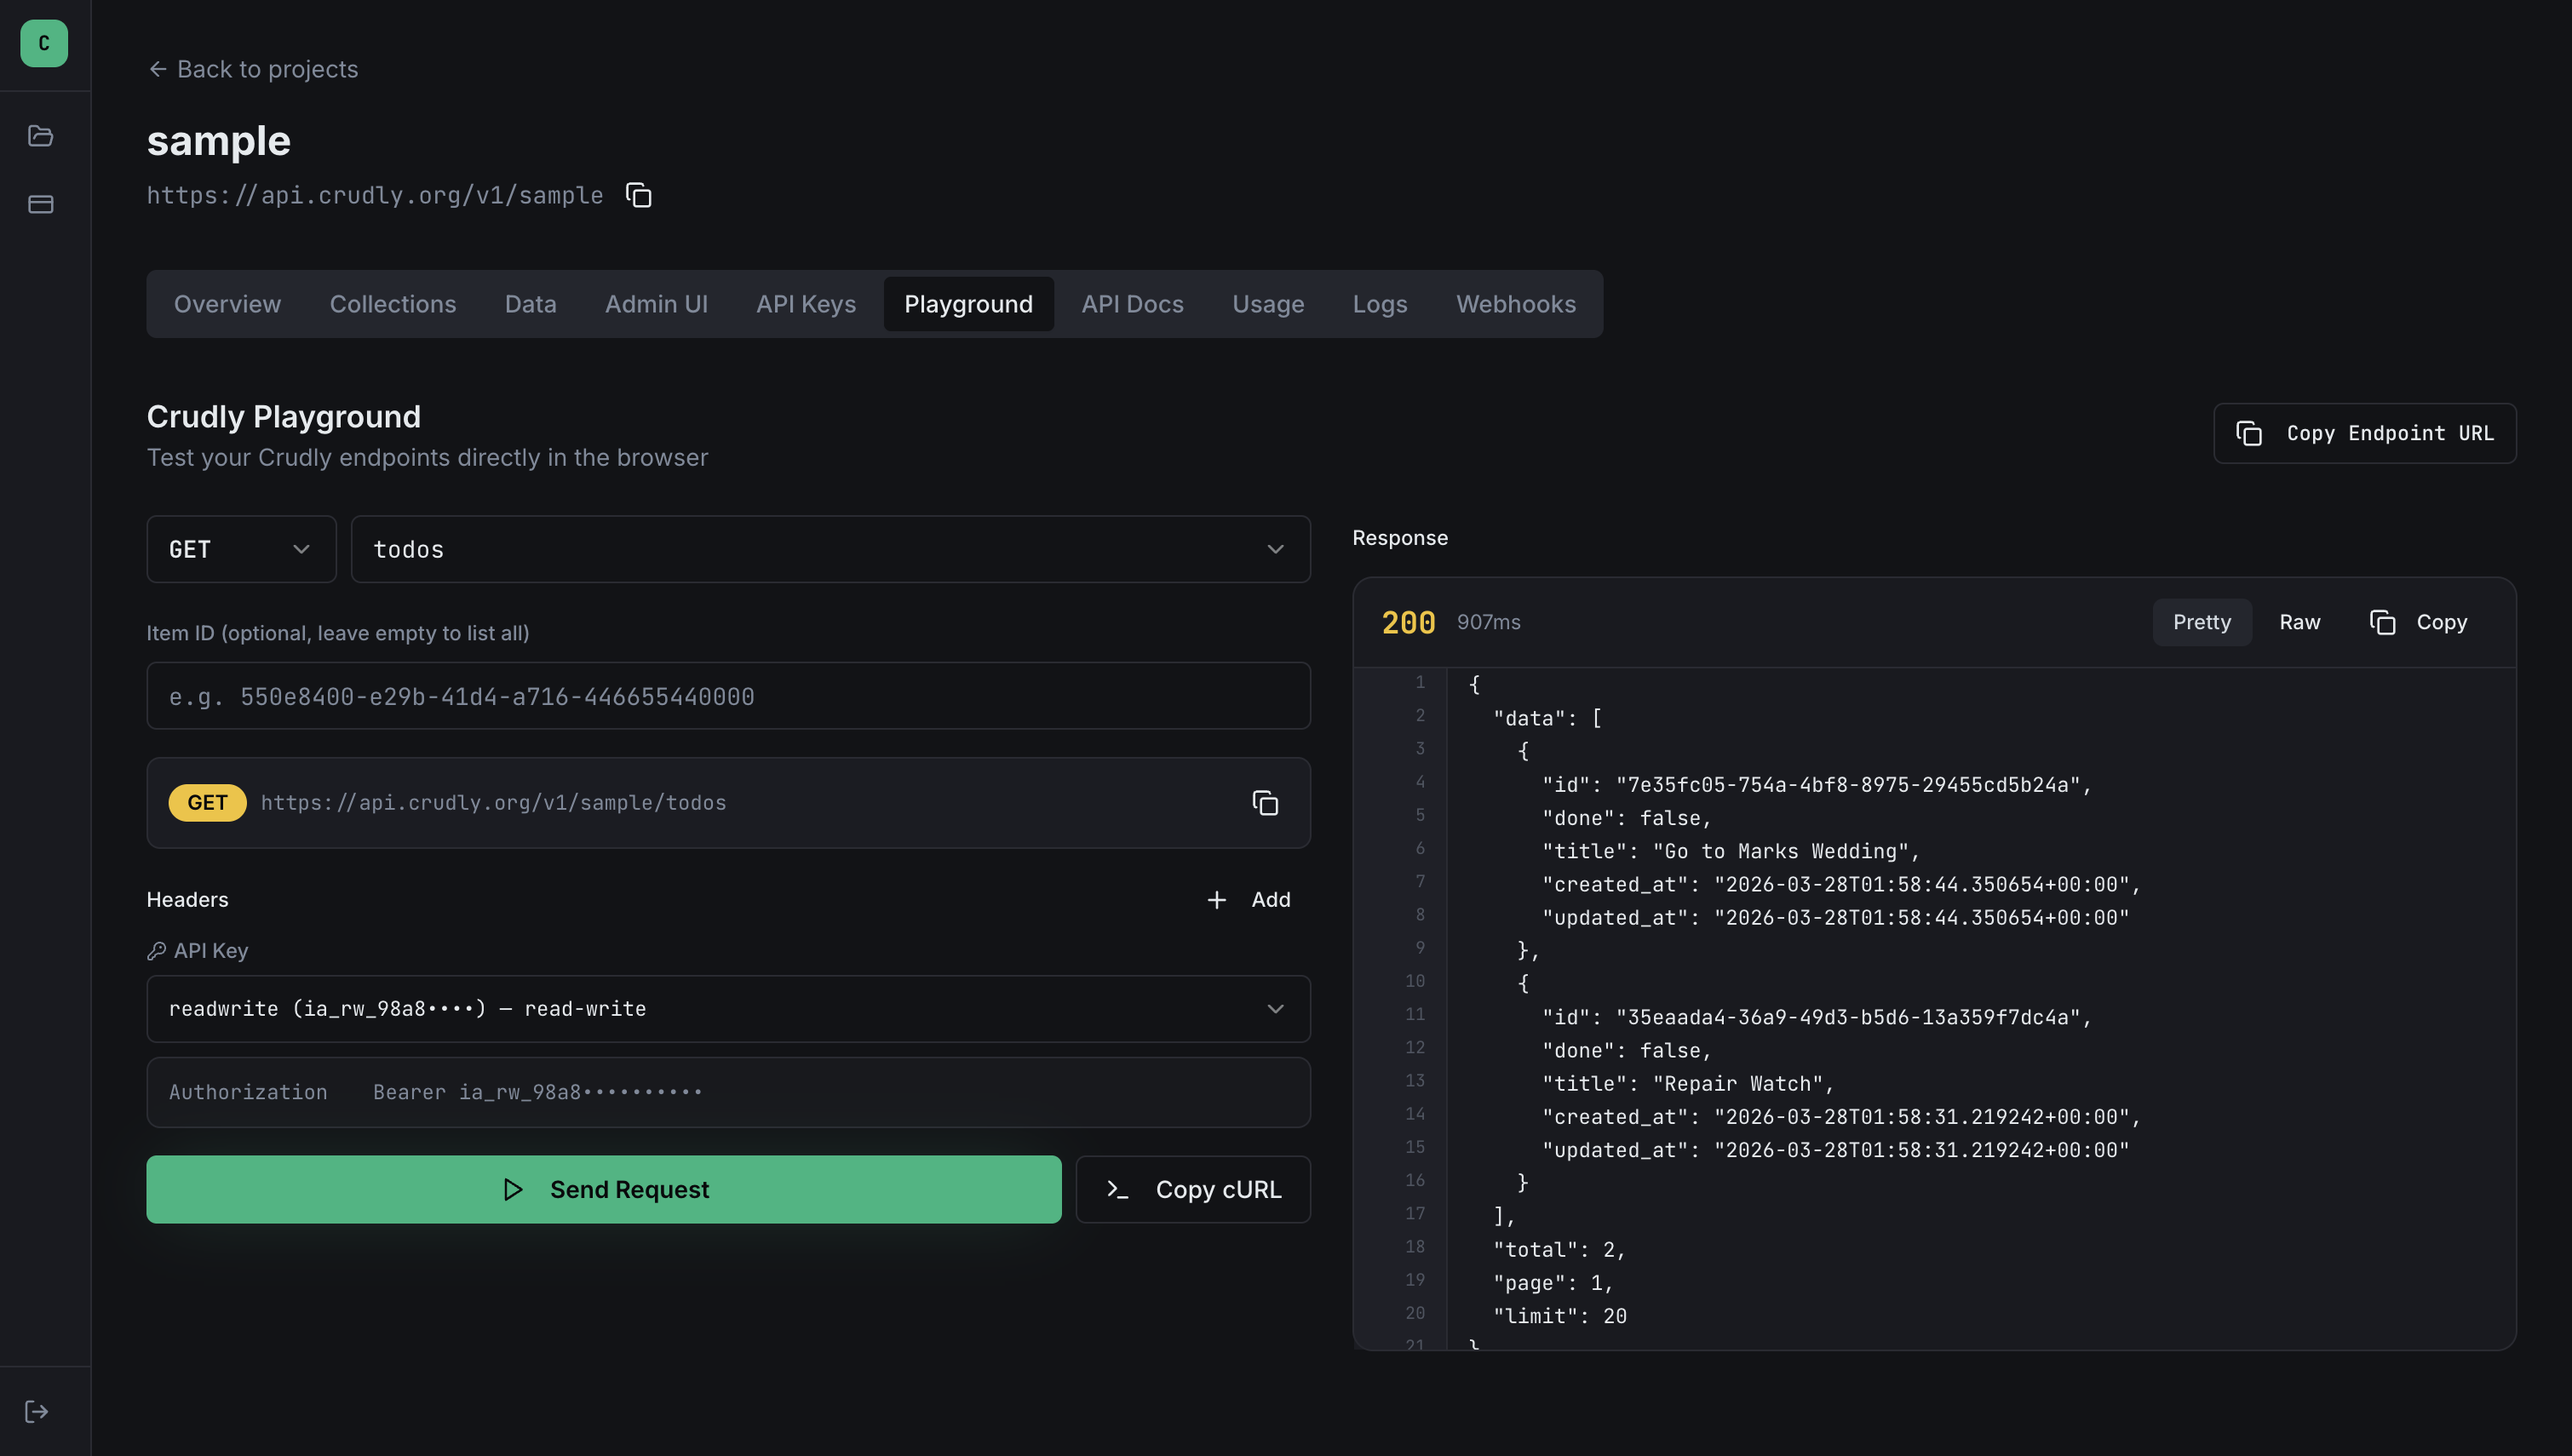Click the terminal icon on Copy cURL
This screenshot has height=1456, width=2572.
click(x=1118, y=1189)
